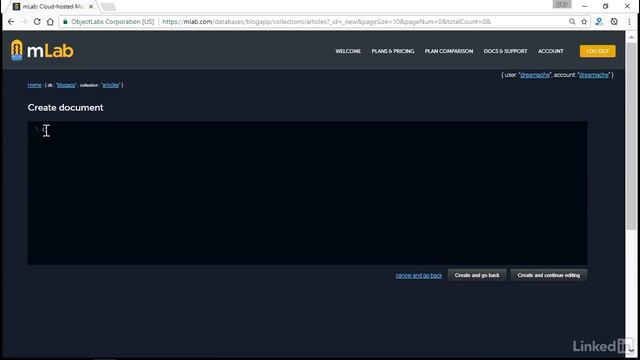Click the circular extension icon beside the menu
Viewport: 640px width, 360px height.
[x=614, y=22]
